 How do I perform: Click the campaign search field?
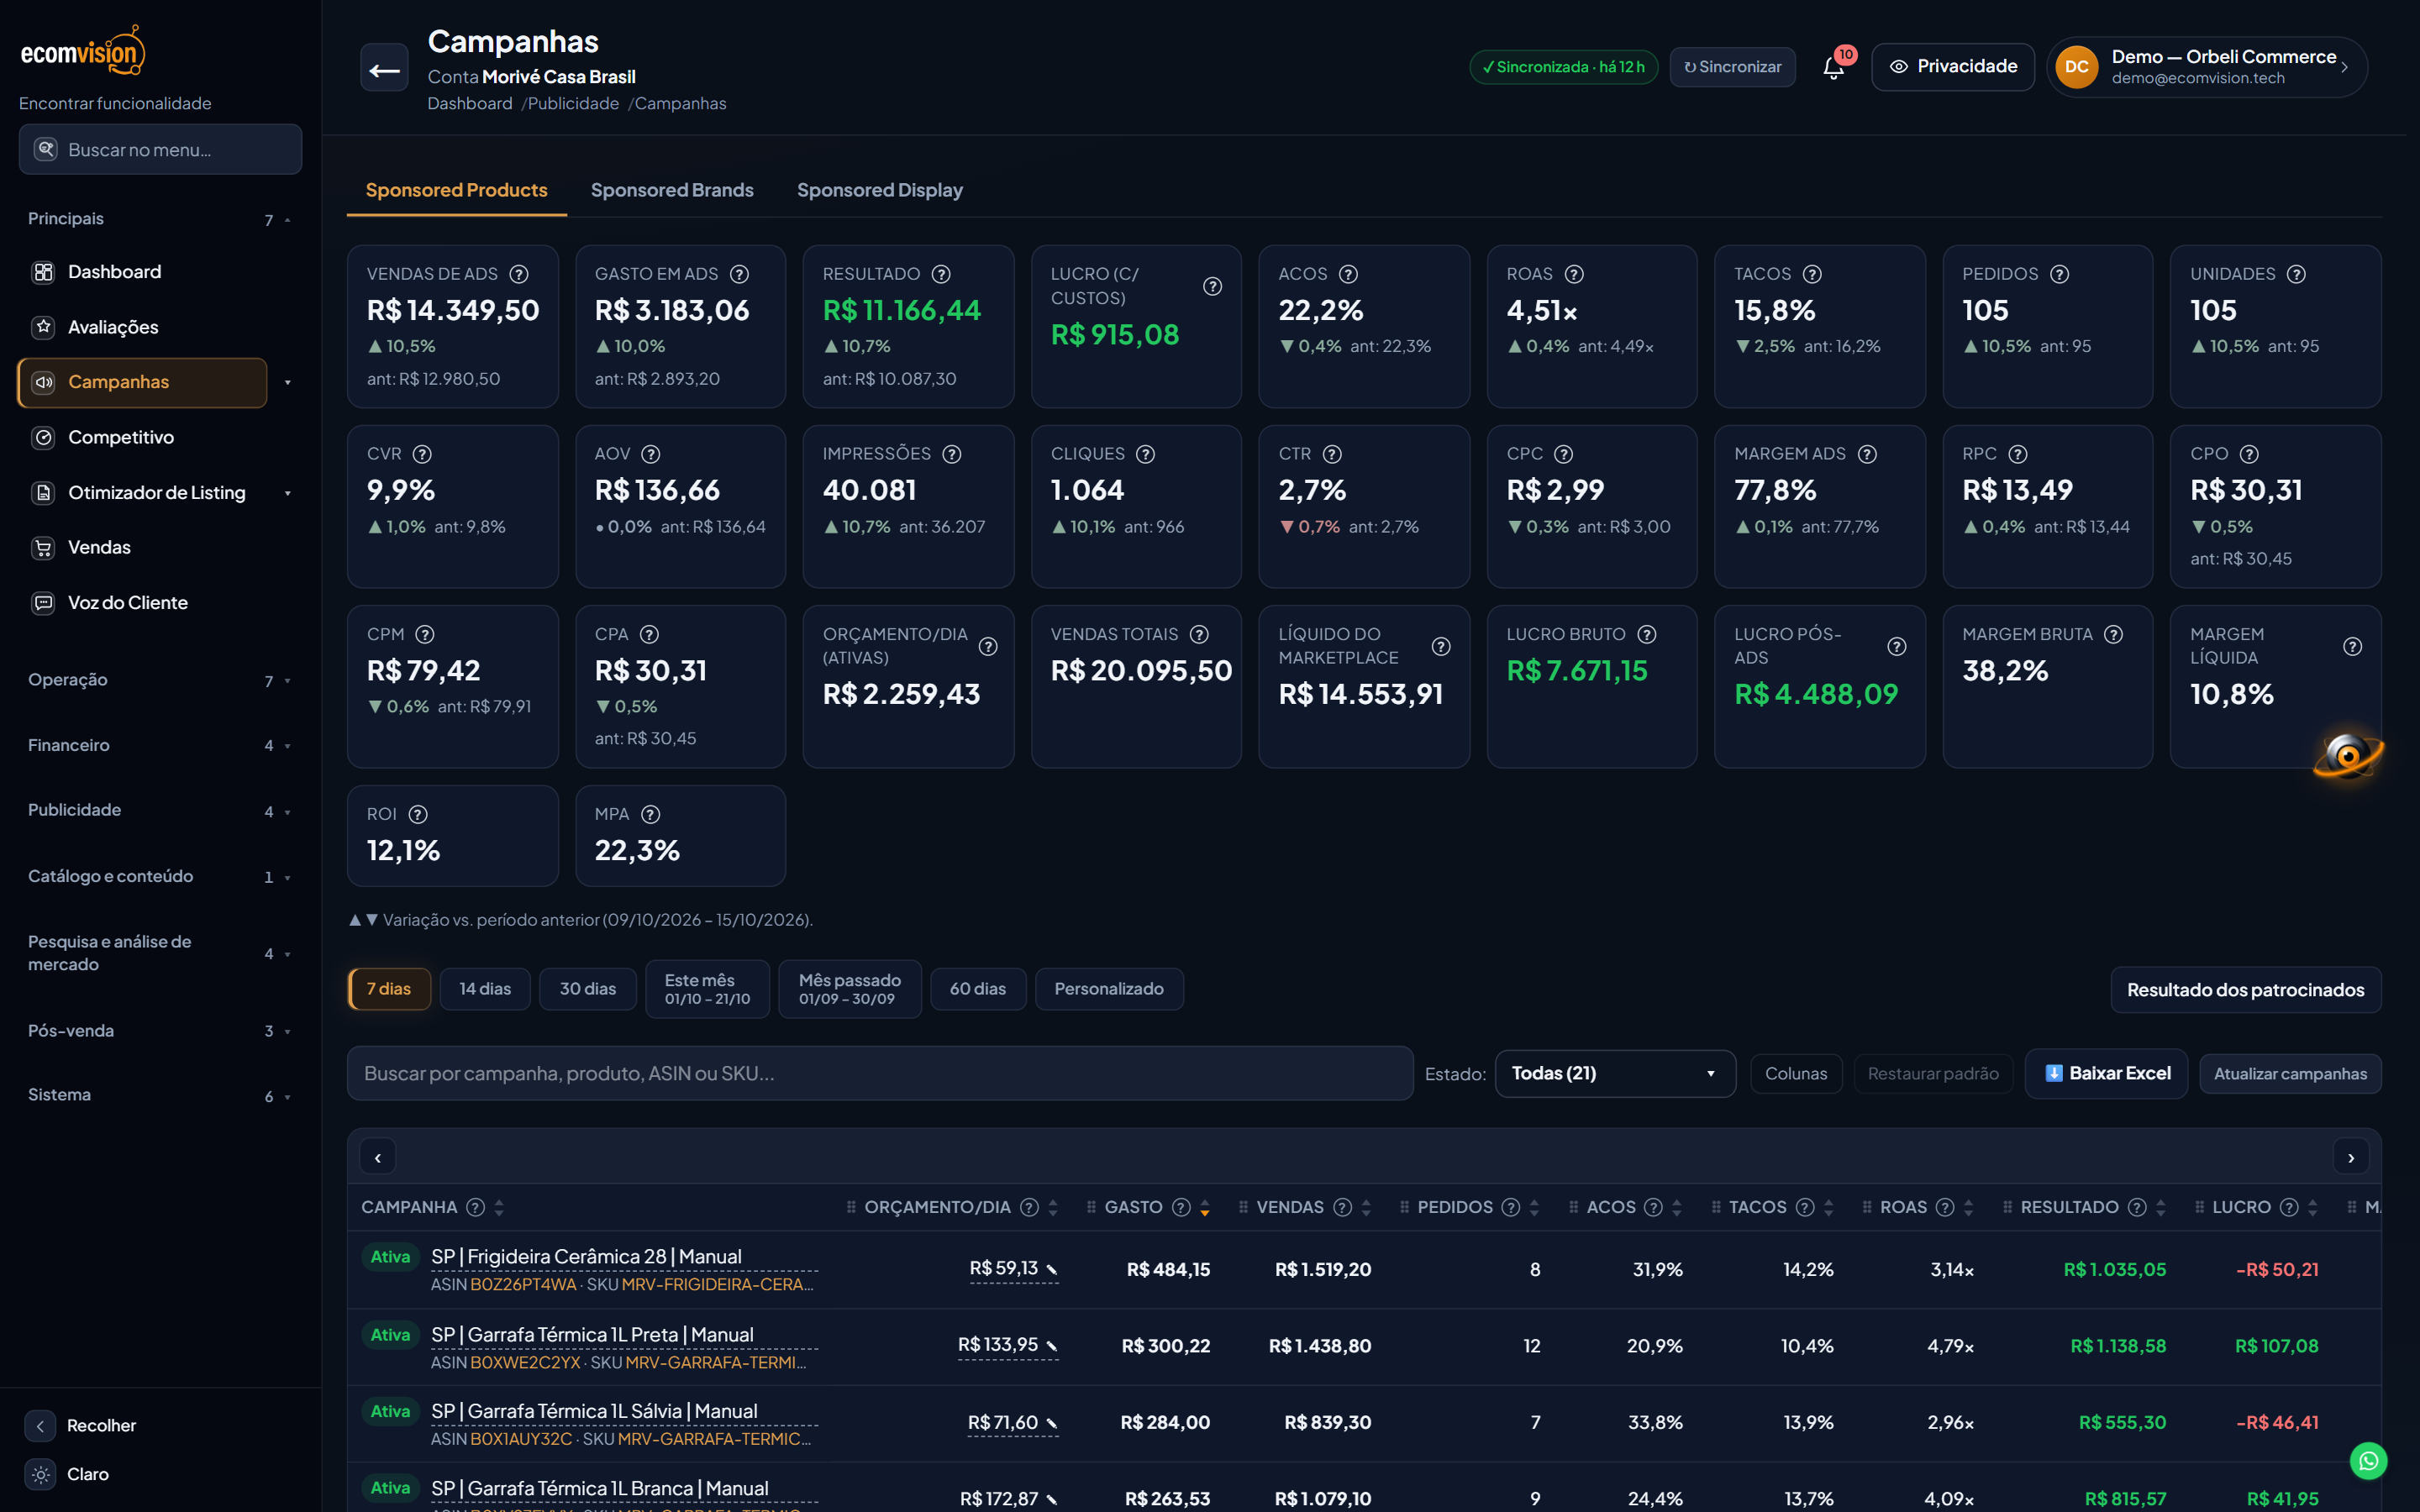click(x=880, y=1073)
